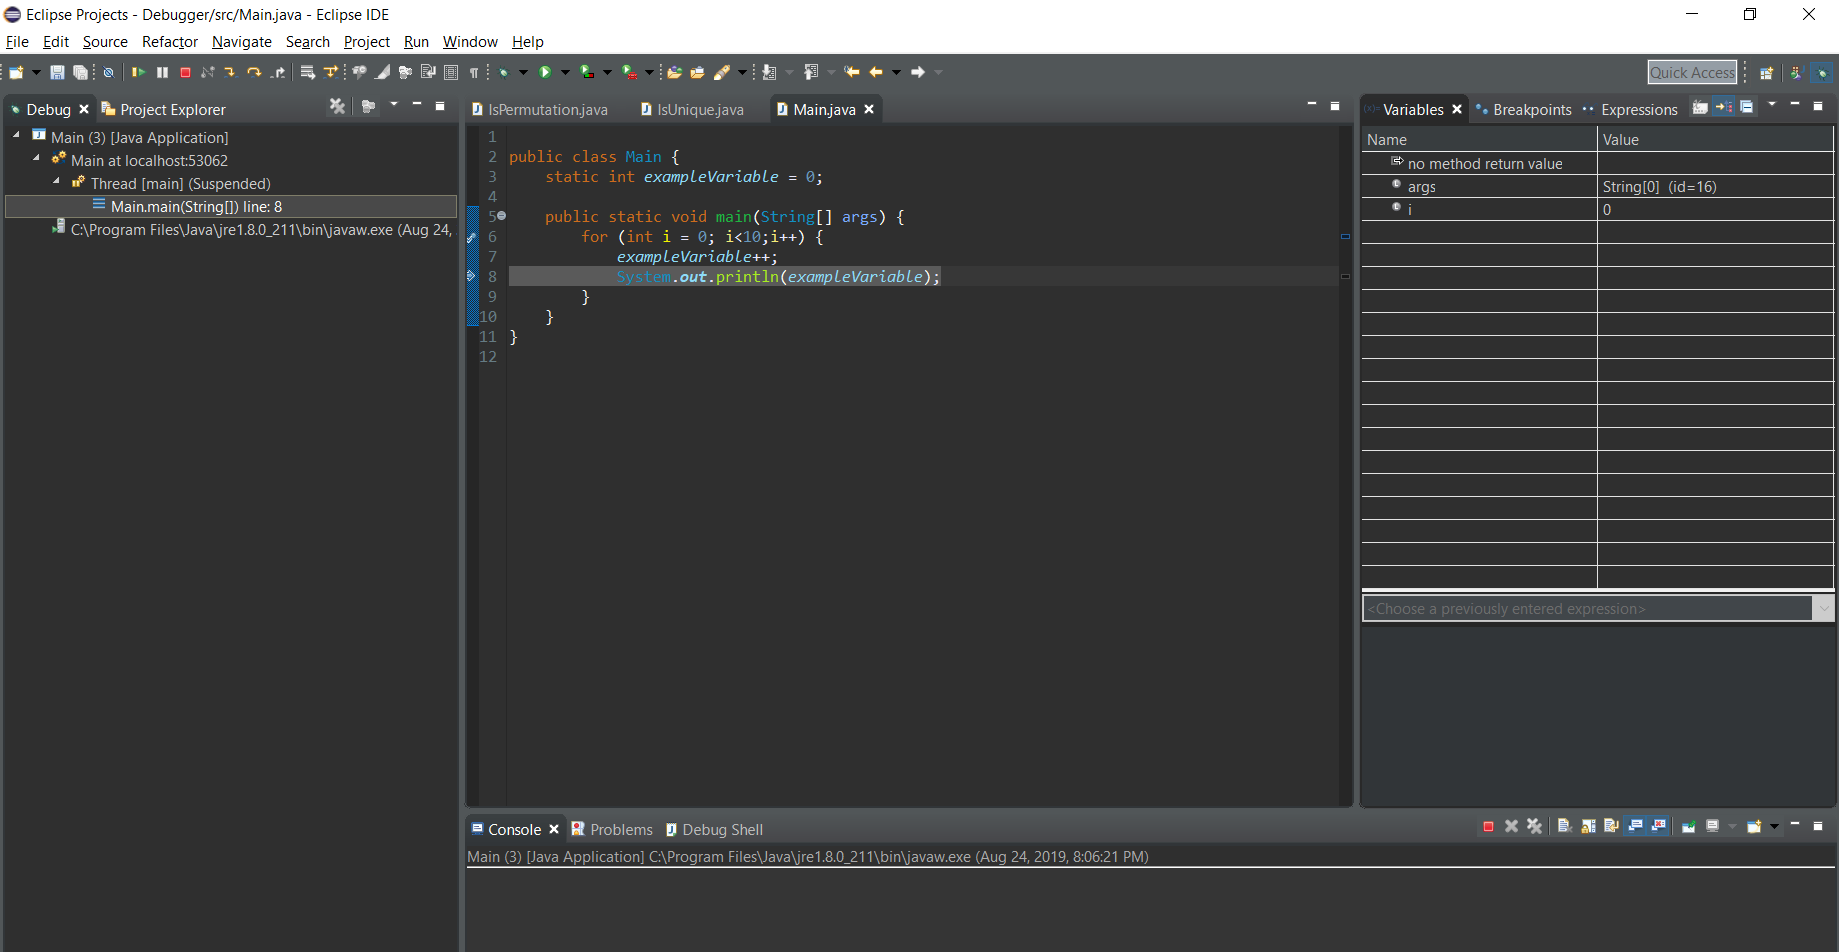Switch to the Expressions tab
The image size is (1839, 952).
pyautogui.click(x=1630, y=109)
